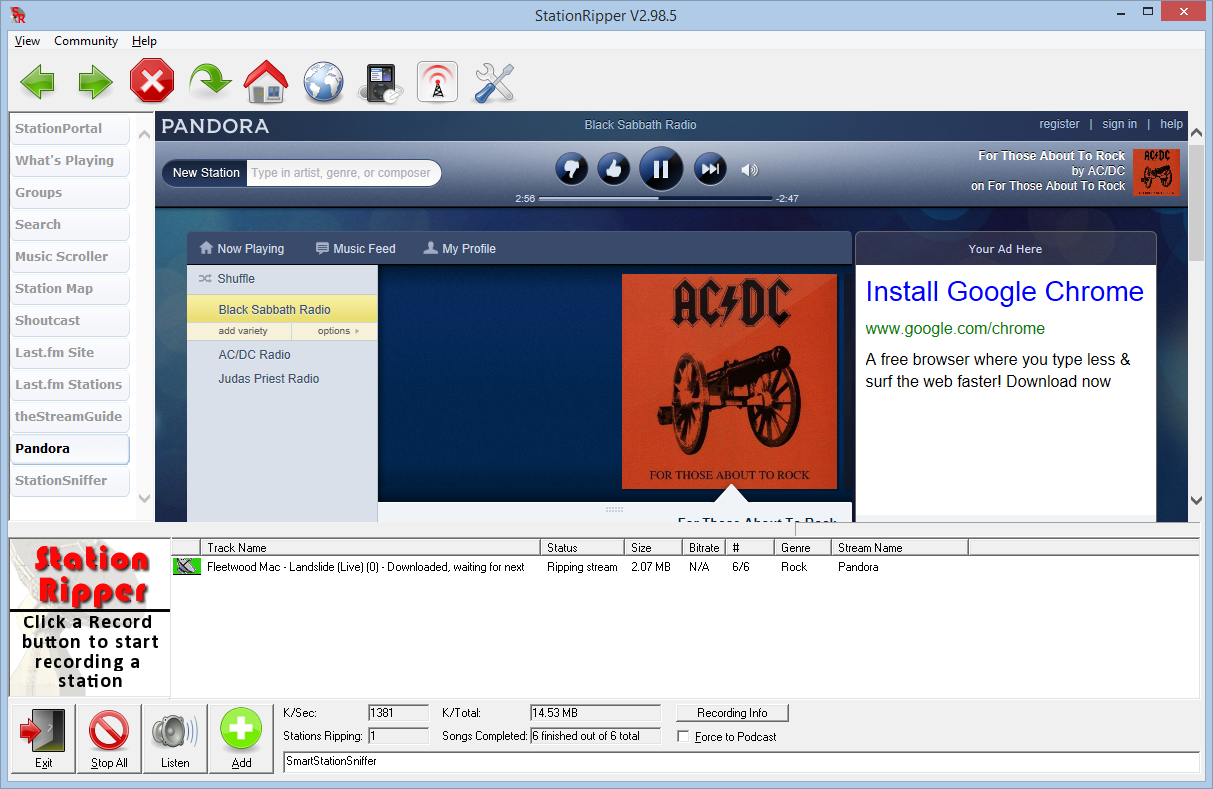Image resolution: width=1213 pixels, height=789 pixels.
Task: Click the radio tower broadcast icon
Action: click(x=437, y=82)
